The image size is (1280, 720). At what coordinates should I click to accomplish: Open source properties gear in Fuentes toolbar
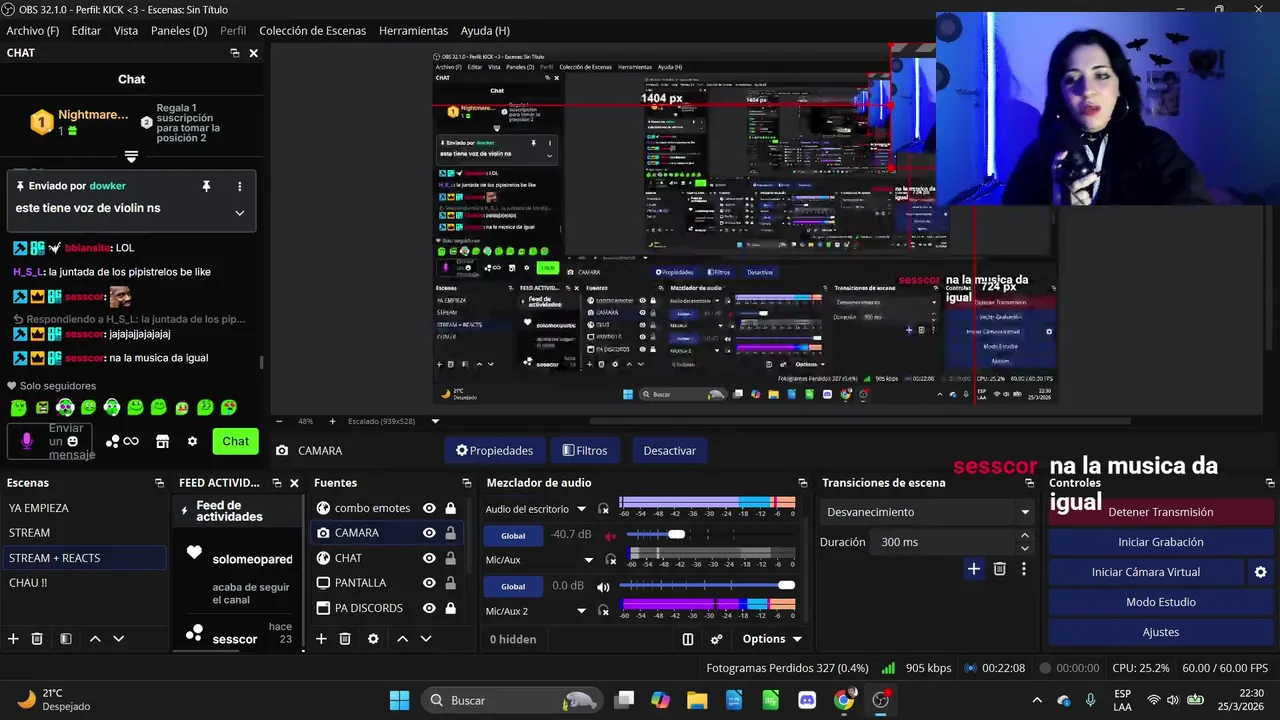click(x=373, y=638)
